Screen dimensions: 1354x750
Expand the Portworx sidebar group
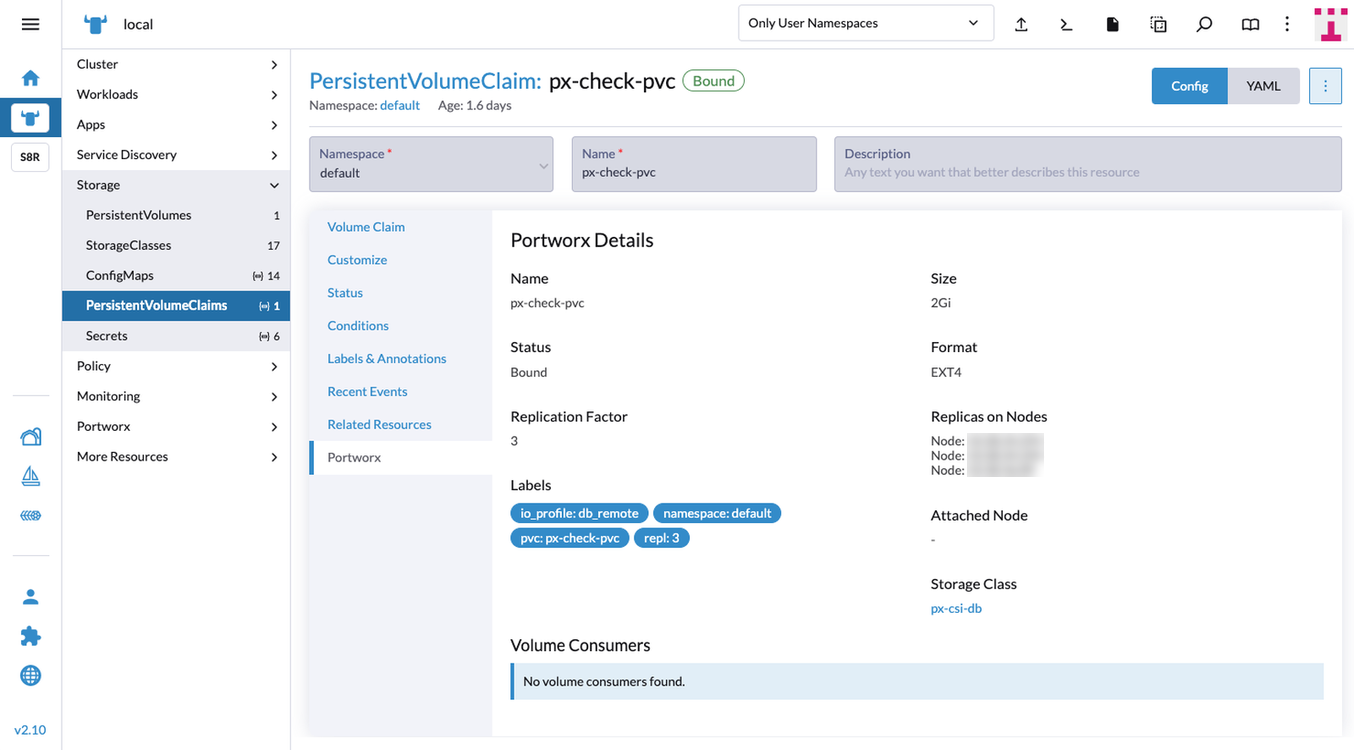(x=176, y=426)
